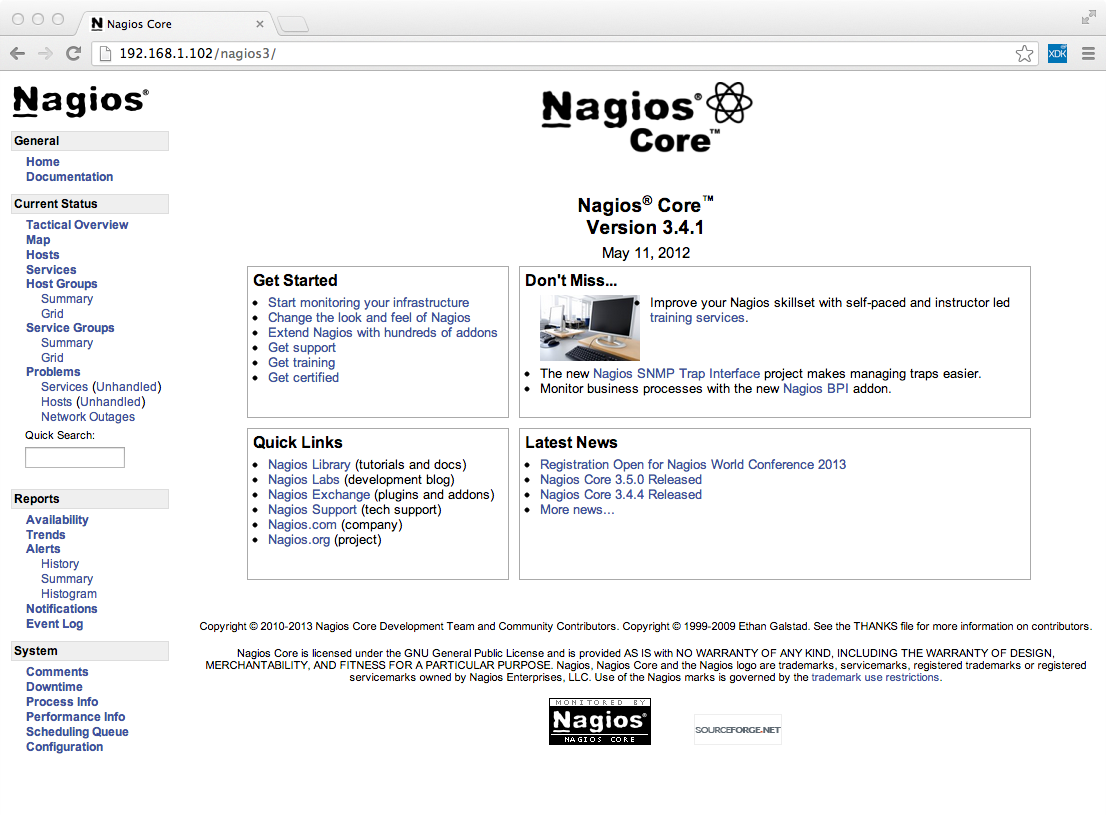
Task: Bookmark this page with the star icon
Action: pos(1024,54)
